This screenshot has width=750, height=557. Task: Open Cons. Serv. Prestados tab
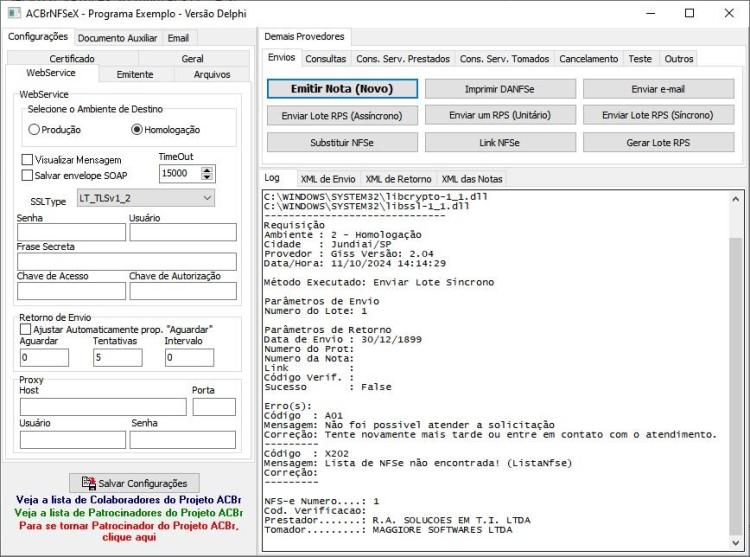point(403,58)
